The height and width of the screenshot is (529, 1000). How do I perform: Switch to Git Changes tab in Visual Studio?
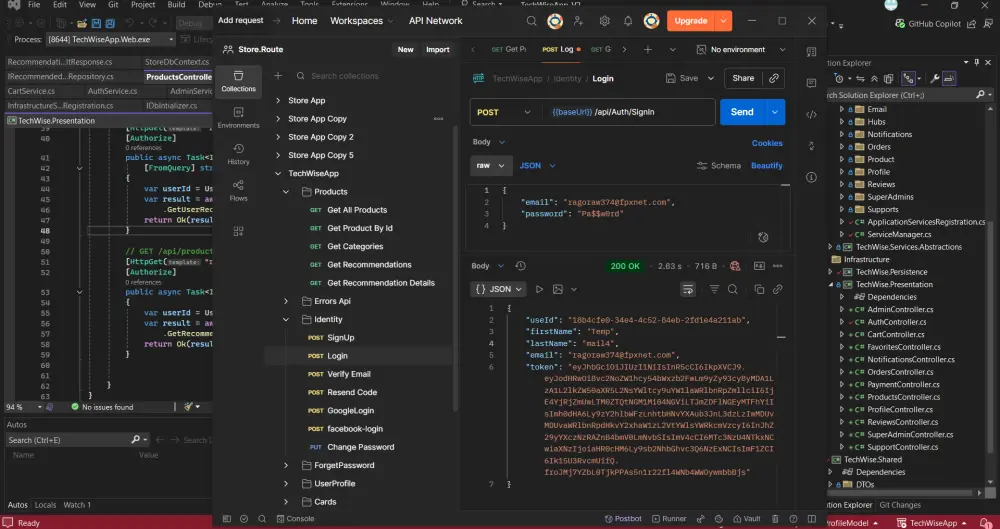(x=900, y=505)
